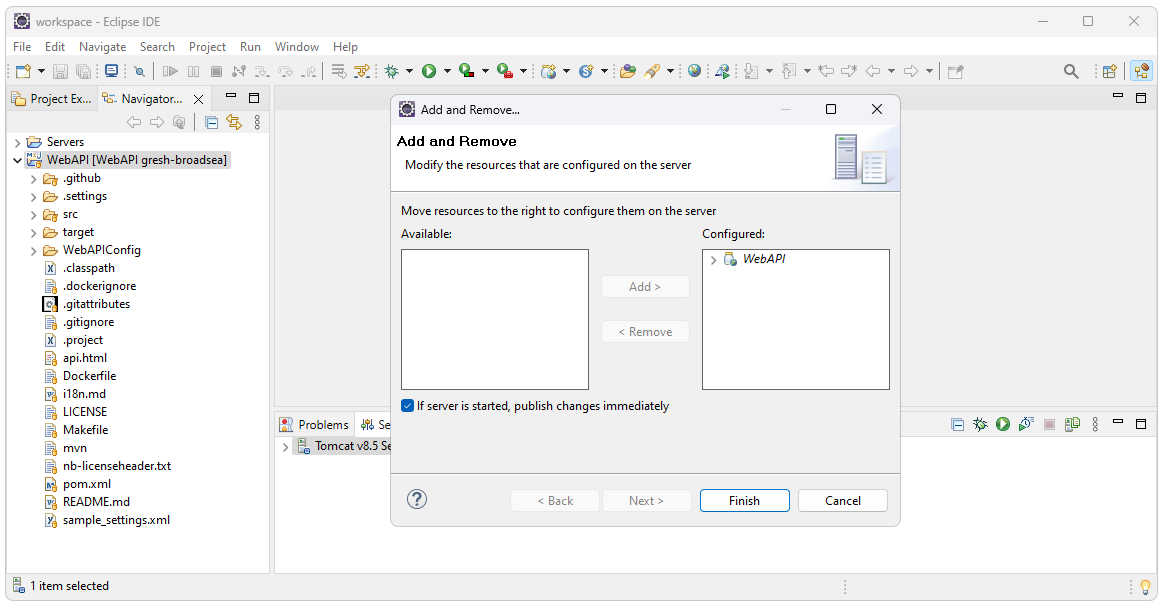
Task: Click Link with Editor icon in Navigator
Action: point(234,122)
